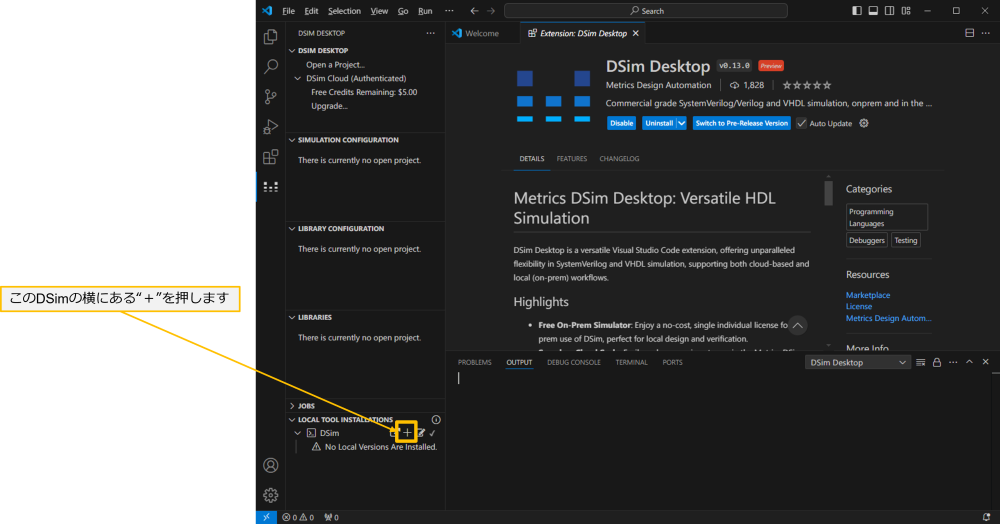Viewport: 1000px width, 524px height.
Task: Collapse the DSim tree node
Action: point(298,433)
